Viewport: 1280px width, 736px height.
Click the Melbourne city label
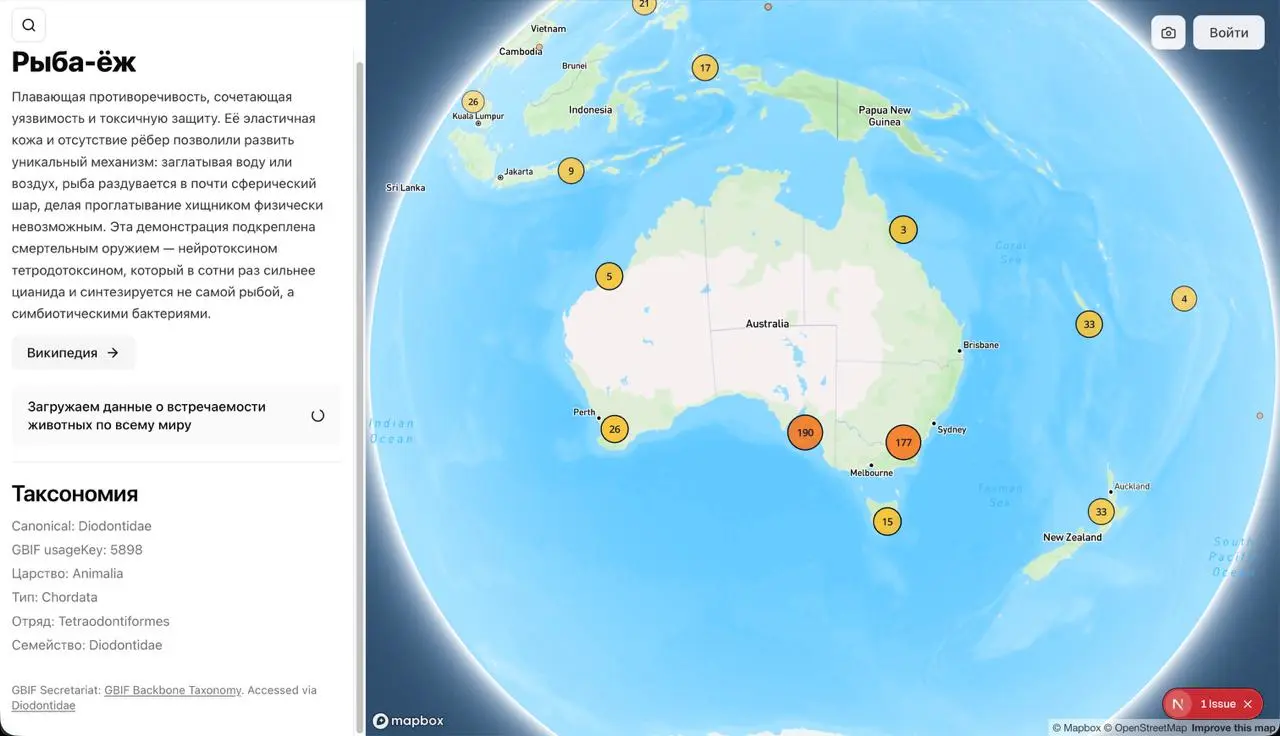click(x=871, y=473)
